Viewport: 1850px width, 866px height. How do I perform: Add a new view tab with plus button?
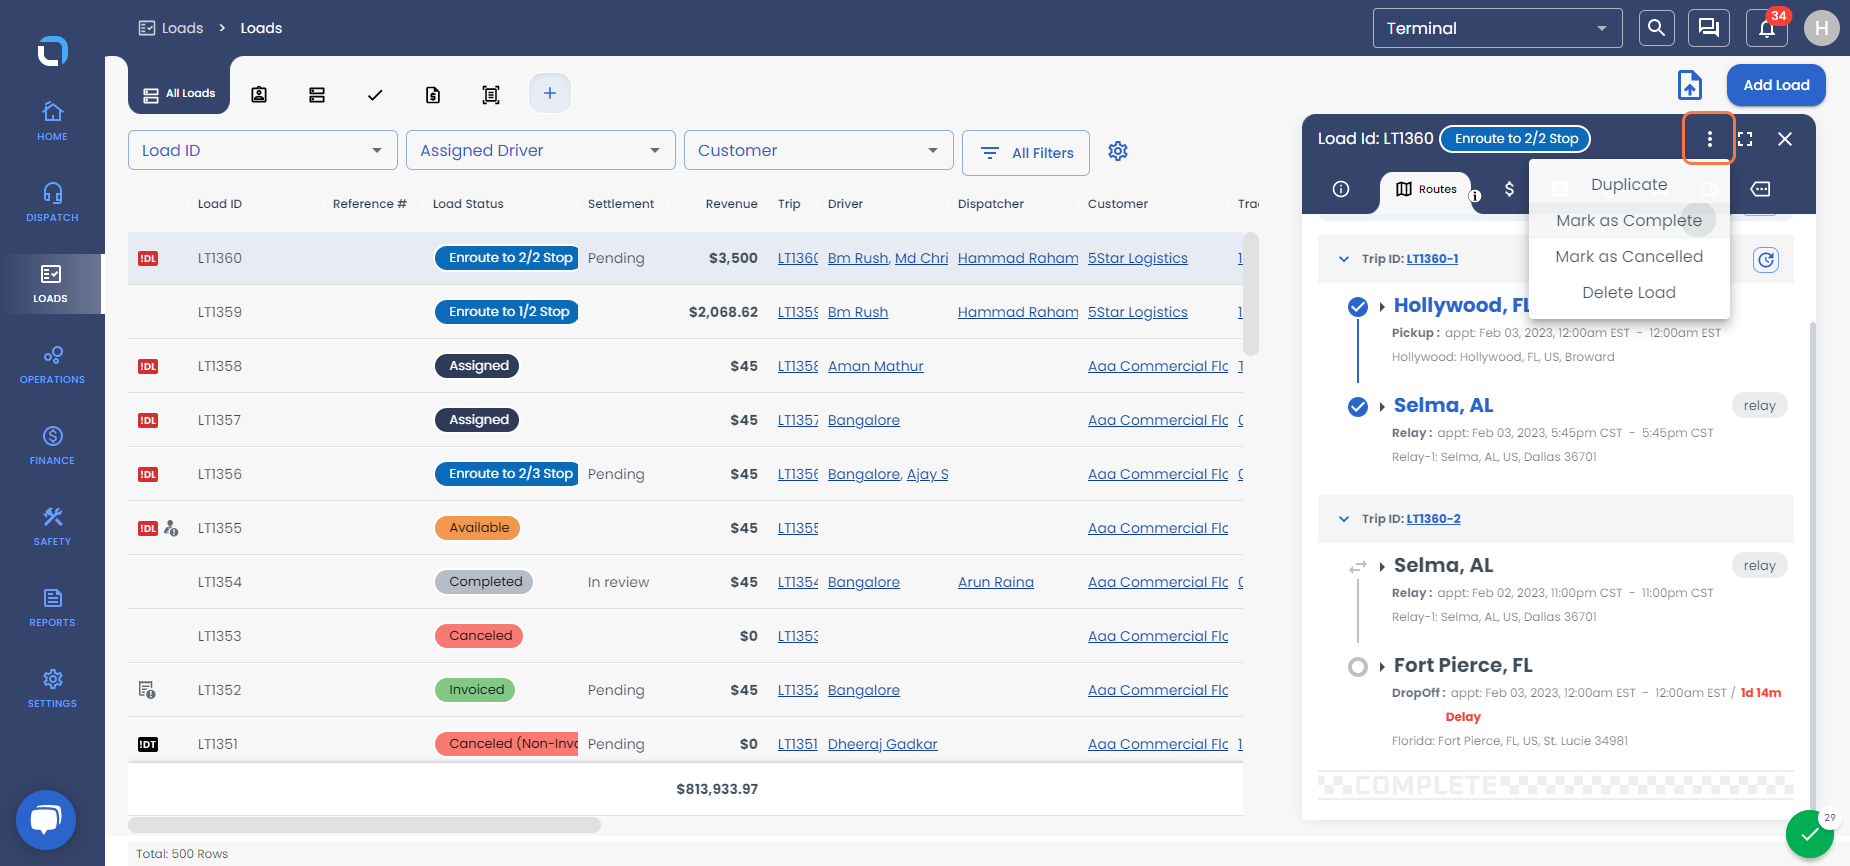pos(550,93)
